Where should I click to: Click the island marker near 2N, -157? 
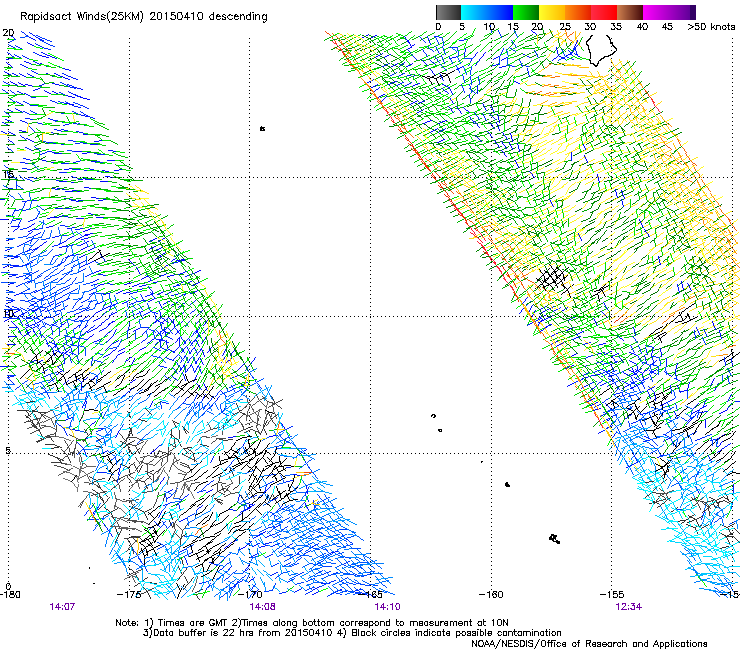[555, 539]
